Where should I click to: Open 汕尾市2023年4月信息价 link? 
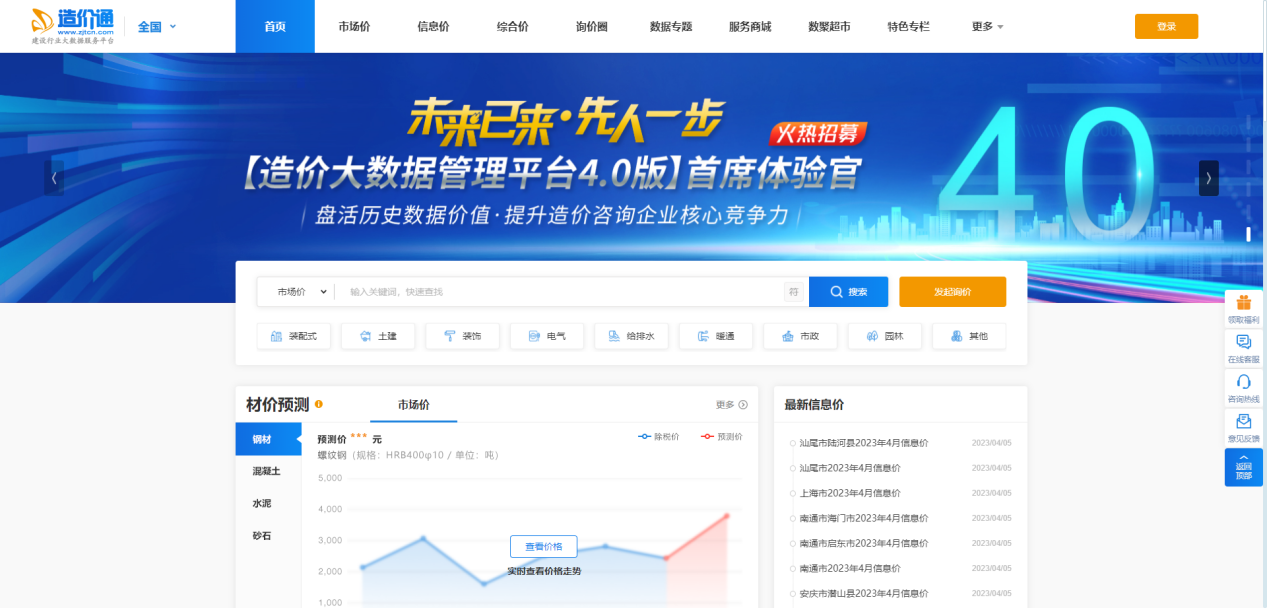coord(850,467)
